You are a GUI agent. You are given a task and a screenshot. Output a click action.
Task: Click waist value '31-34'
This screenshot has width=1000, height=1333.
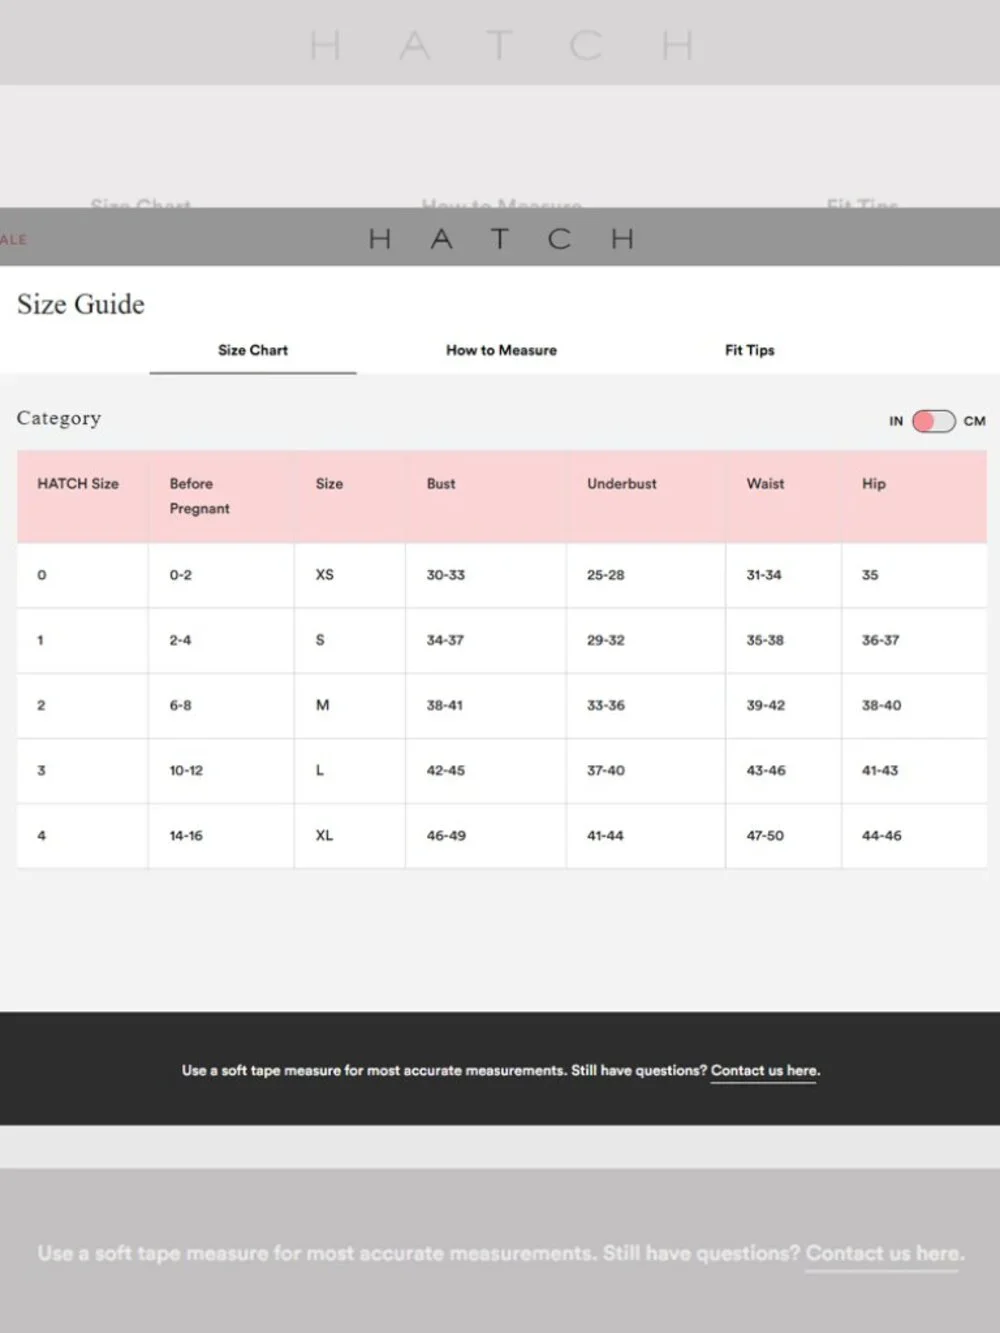pos(764,575)
